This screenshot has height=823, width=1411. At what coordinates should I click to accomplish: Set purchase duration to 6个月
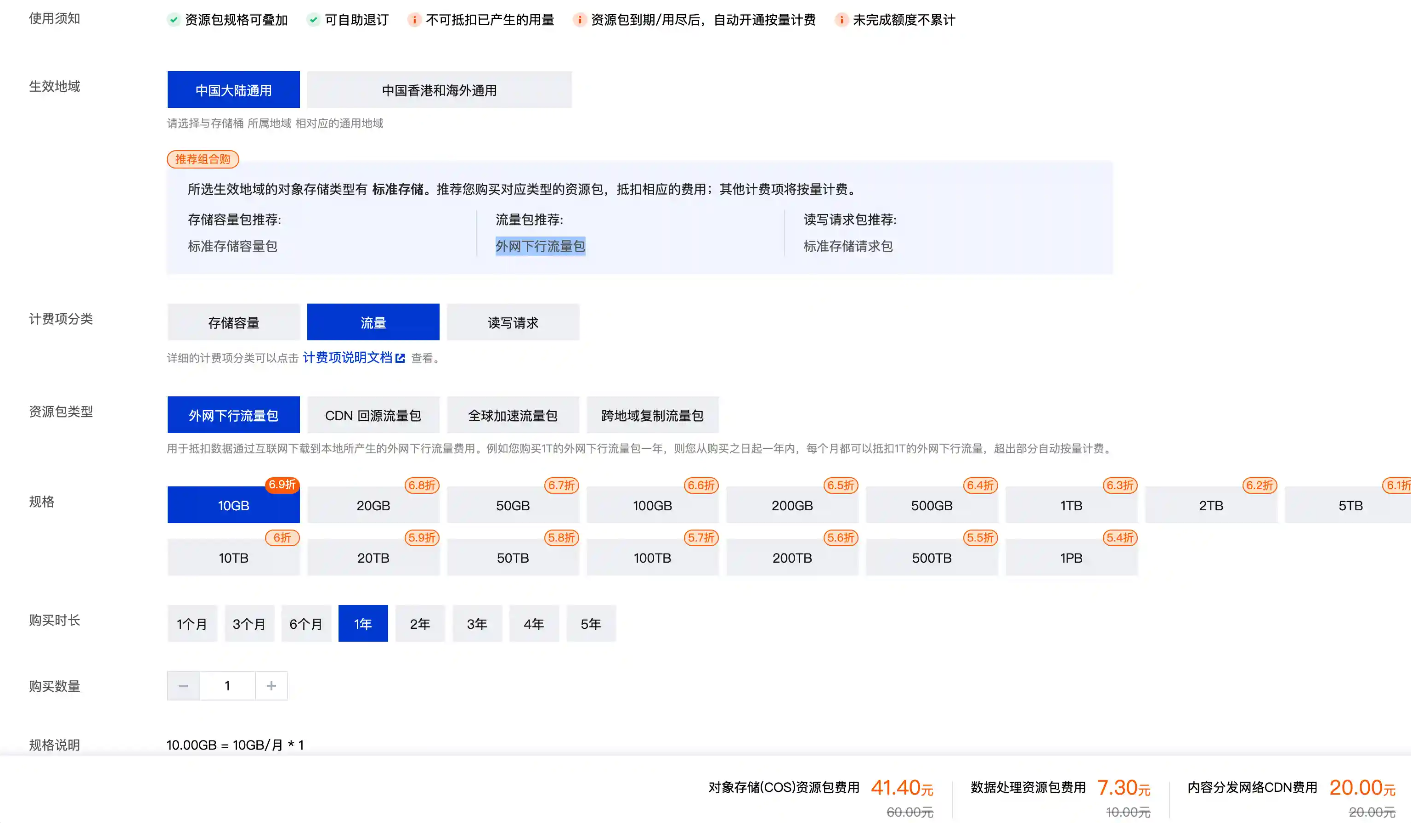click(306, 623)
